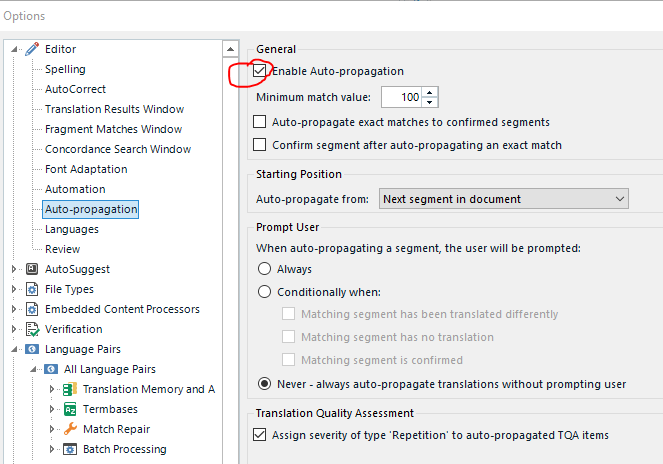Select the All Language Pairs label

pos(110,369)
